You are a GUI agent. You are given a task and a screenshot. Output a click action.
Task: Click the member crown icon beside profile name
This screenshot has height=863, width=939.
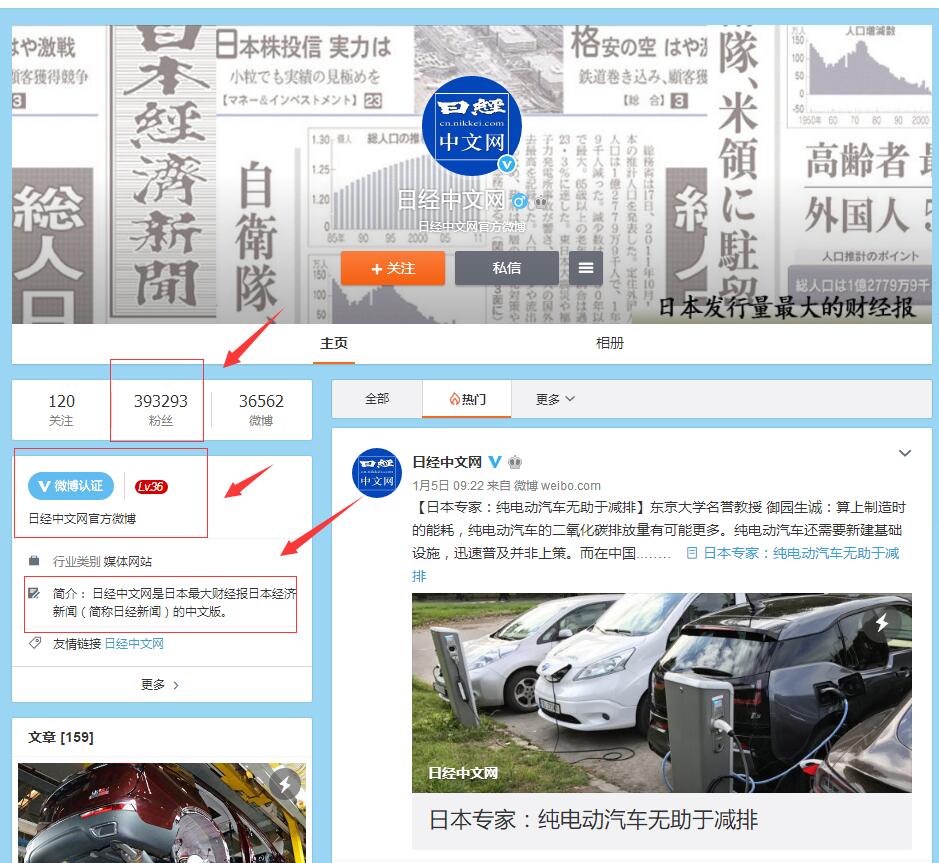point(541,201)
